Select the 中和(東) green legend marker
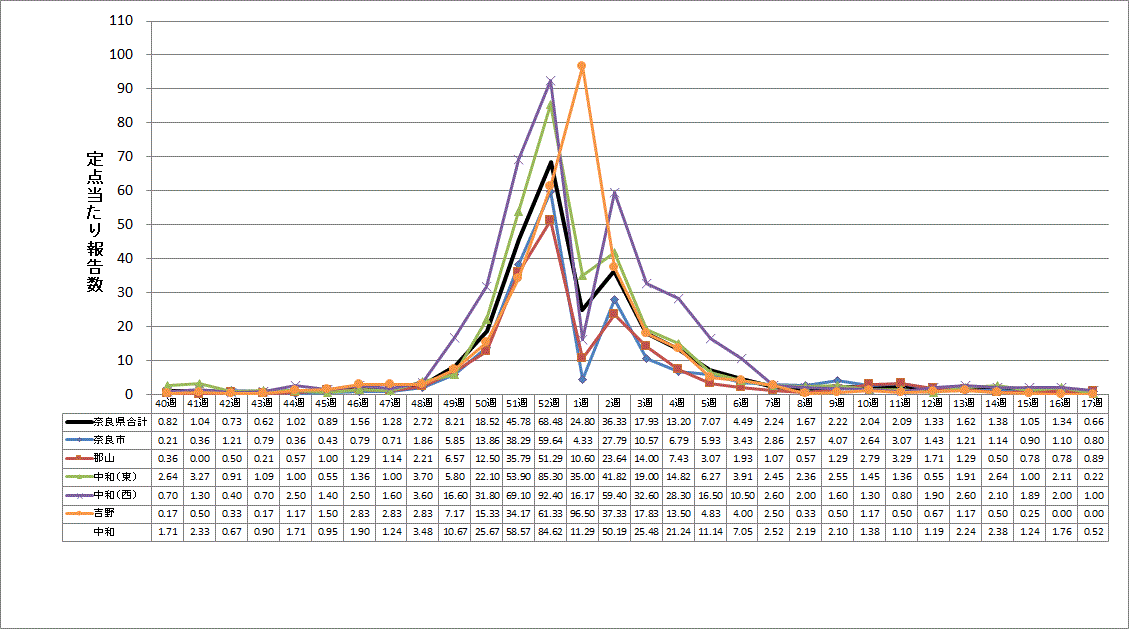This screenshot has height=629, width=1129. click(x=78, y=477)
